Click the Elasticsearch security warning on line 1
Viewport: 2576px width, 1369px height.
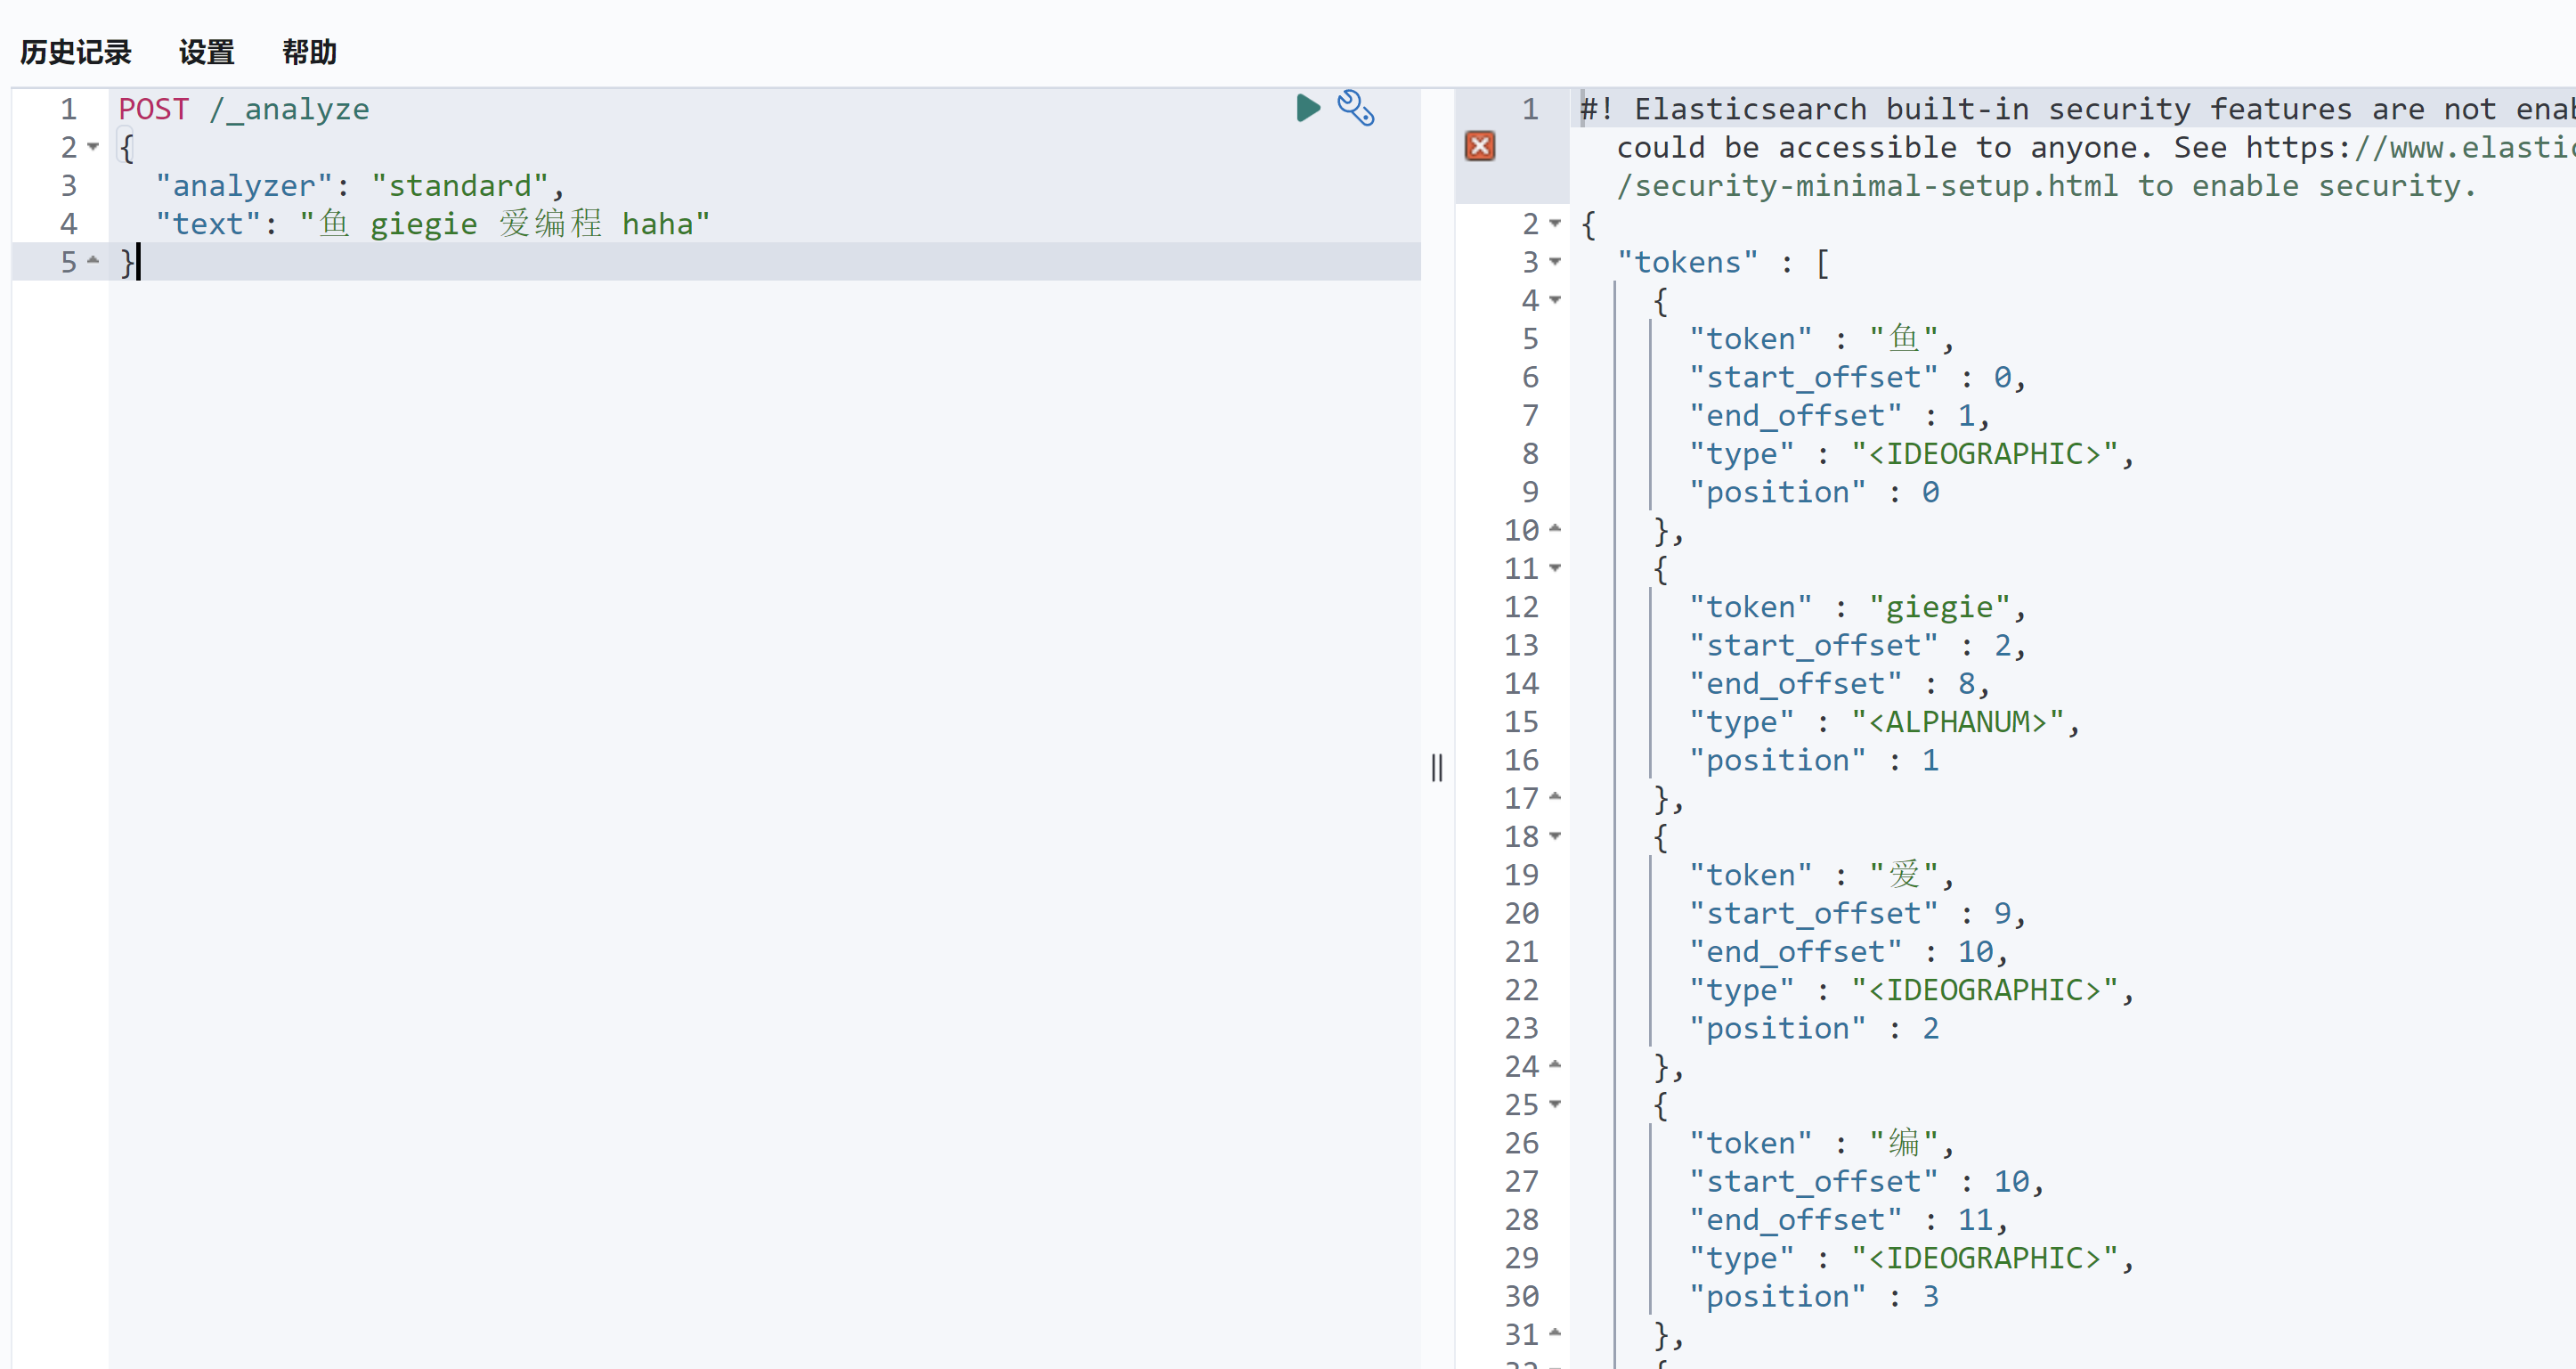(2077, 109)
